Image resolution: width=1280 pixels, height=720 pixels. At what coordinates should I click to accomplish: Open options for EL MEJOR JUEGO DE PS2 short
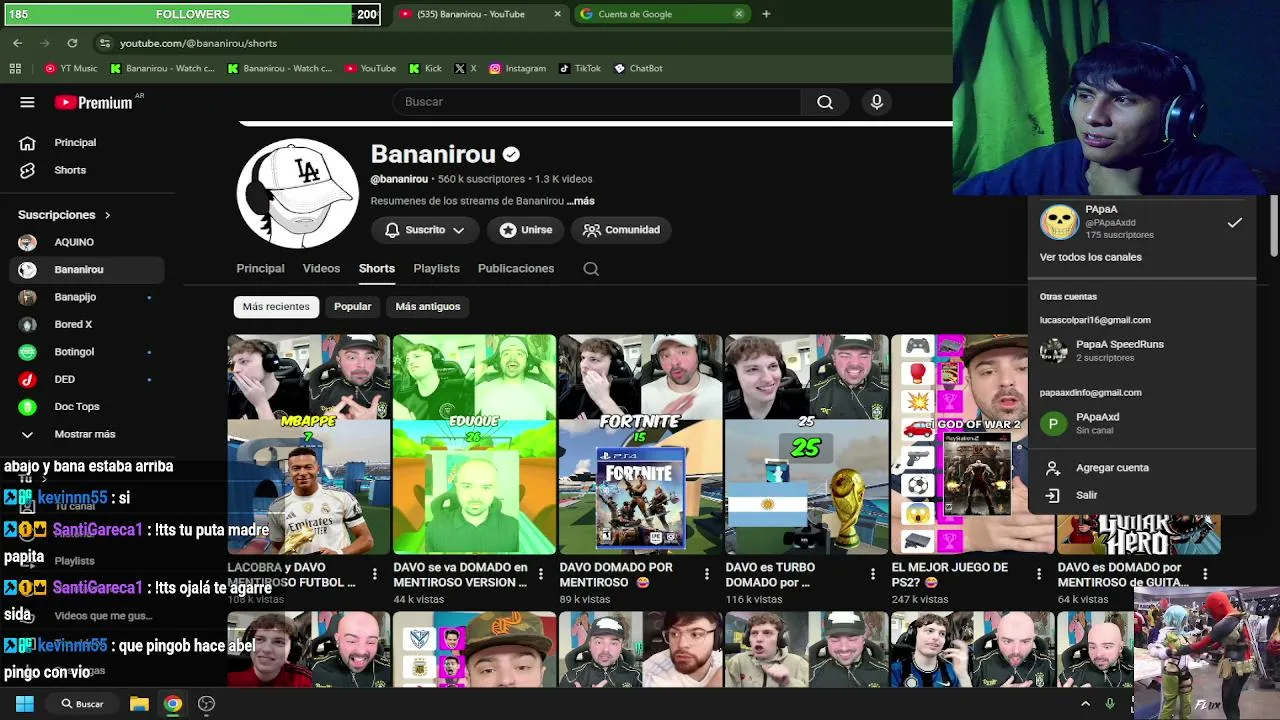point(1039,574)
